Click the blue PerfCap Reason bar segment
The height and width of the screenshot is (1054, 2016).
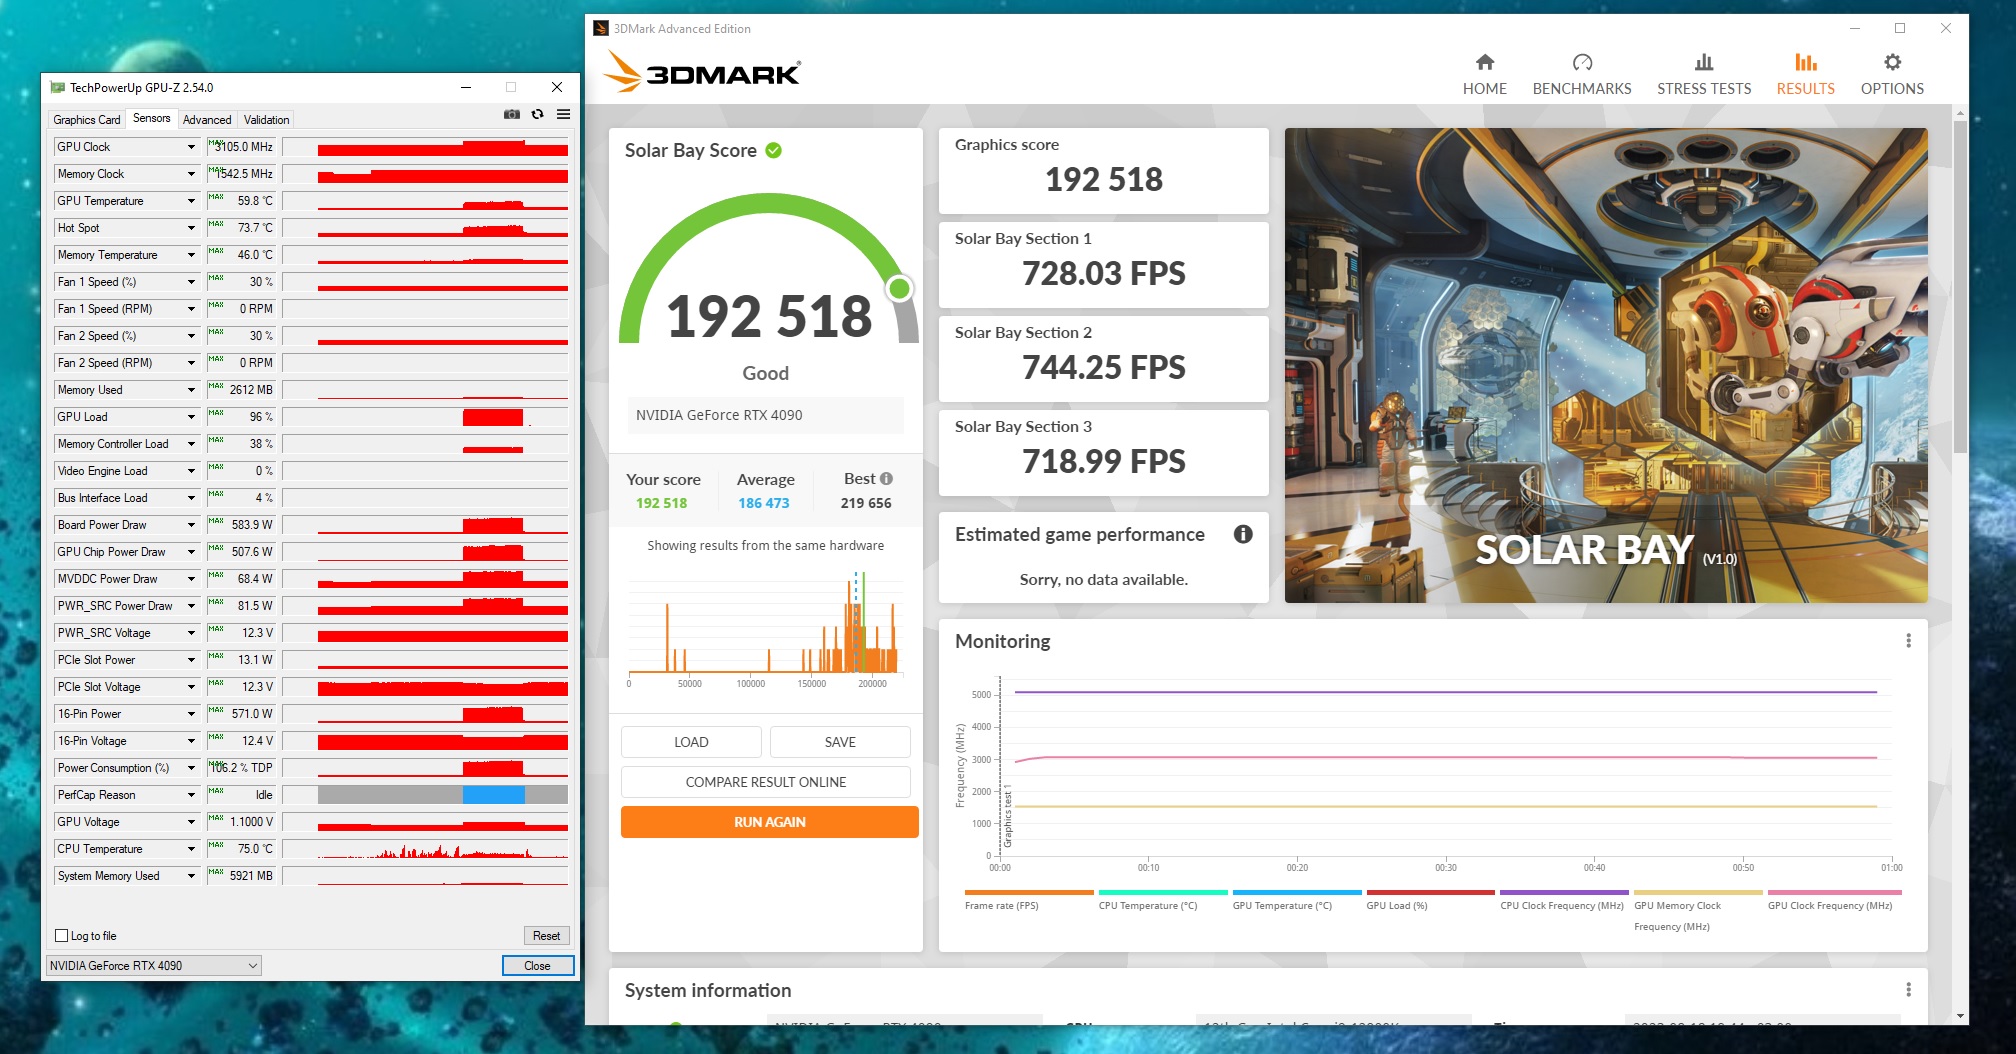(494, 795)
